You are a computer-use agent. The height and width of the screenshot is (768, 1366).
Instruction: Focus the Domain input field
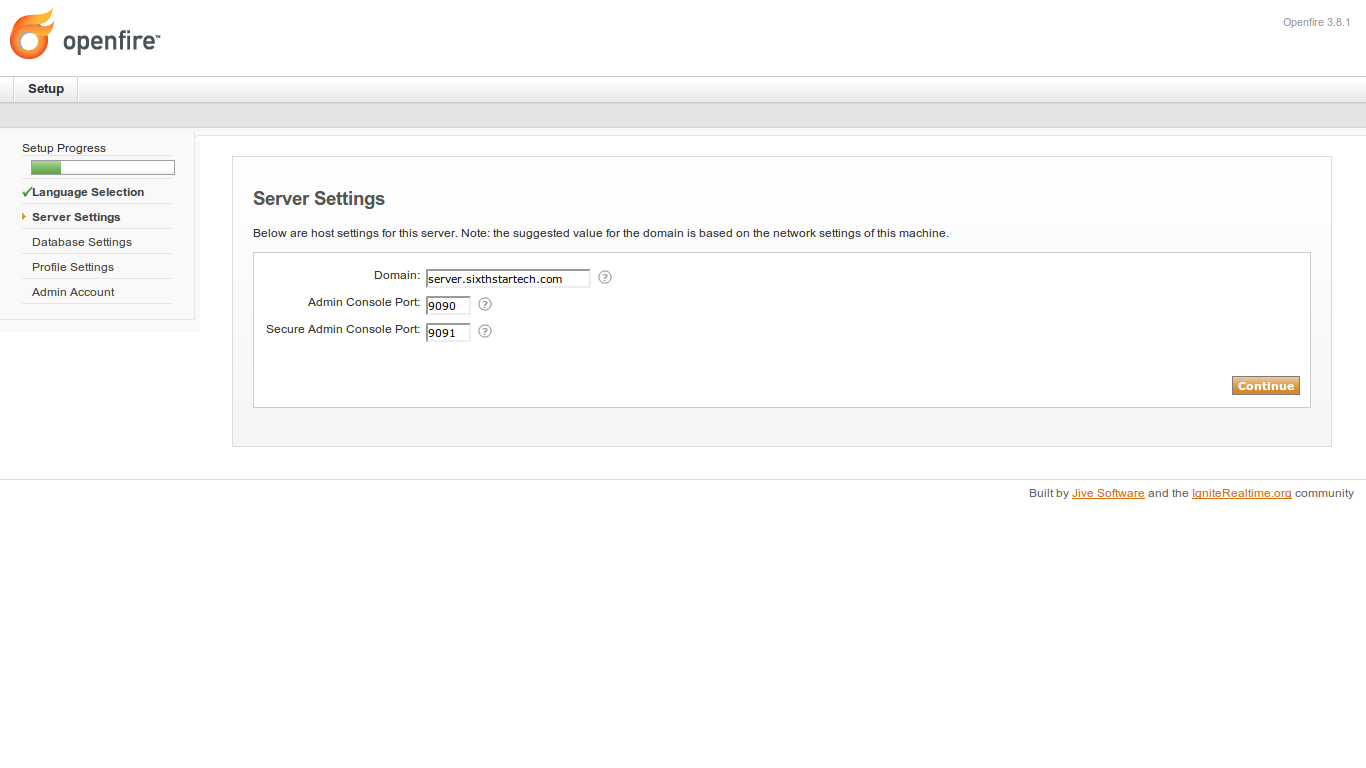[508, 279]
